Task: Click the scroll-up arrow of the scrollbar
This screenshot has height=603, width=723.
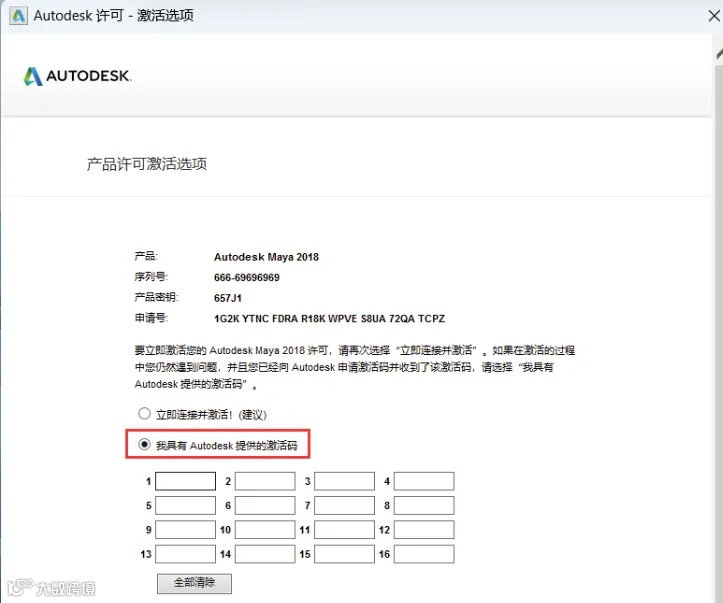Action: (x=719, y=54)
